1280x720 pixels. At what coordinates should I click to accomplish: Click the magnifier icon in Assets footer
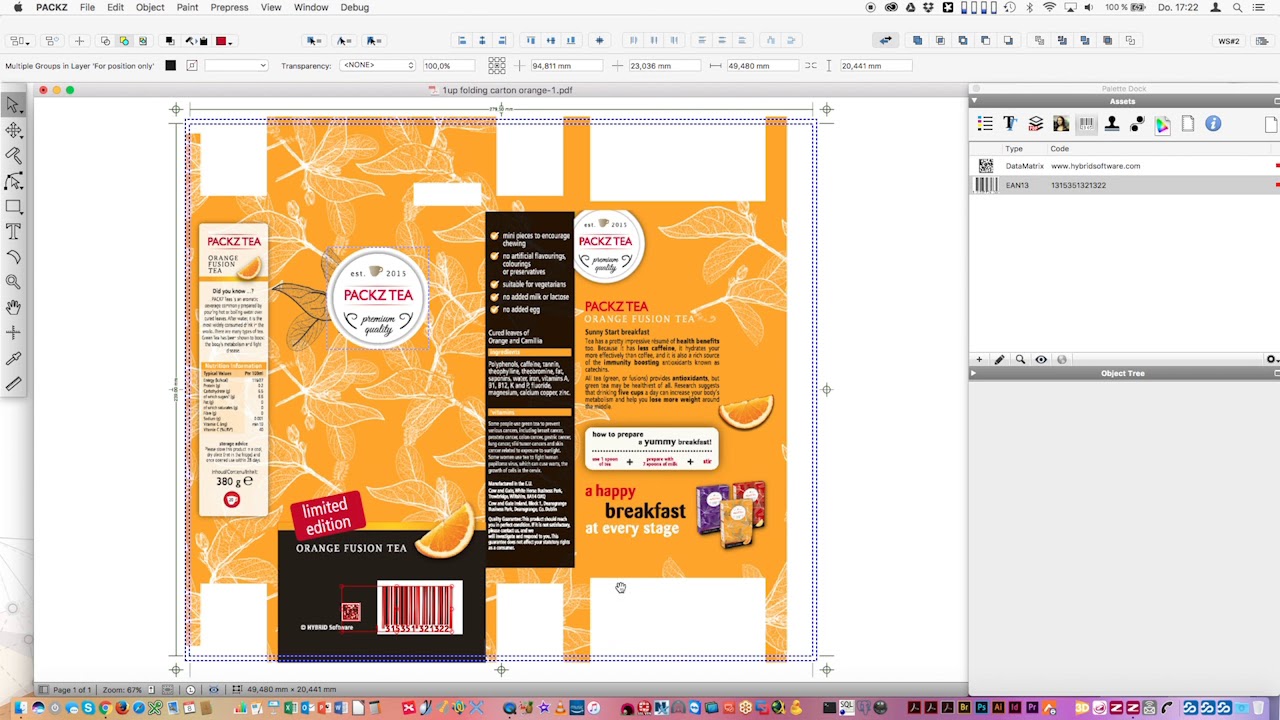(x=1020, y=360)
